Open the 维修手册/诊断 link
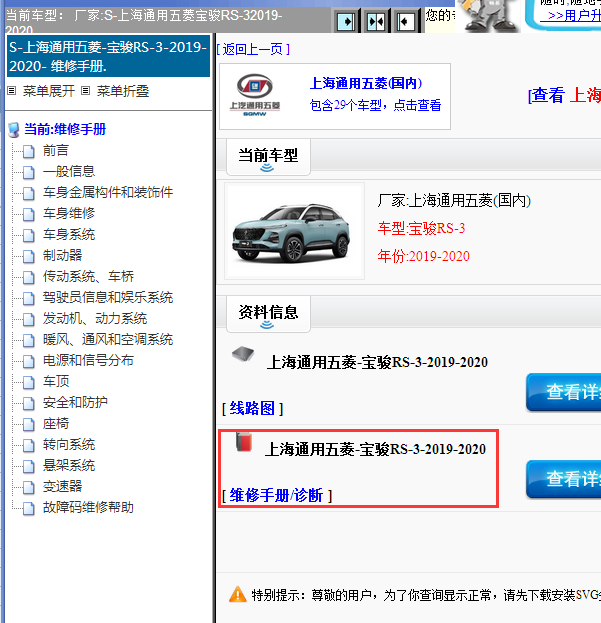The height and width of the screenshot is (623, 601). coord(277,496)
